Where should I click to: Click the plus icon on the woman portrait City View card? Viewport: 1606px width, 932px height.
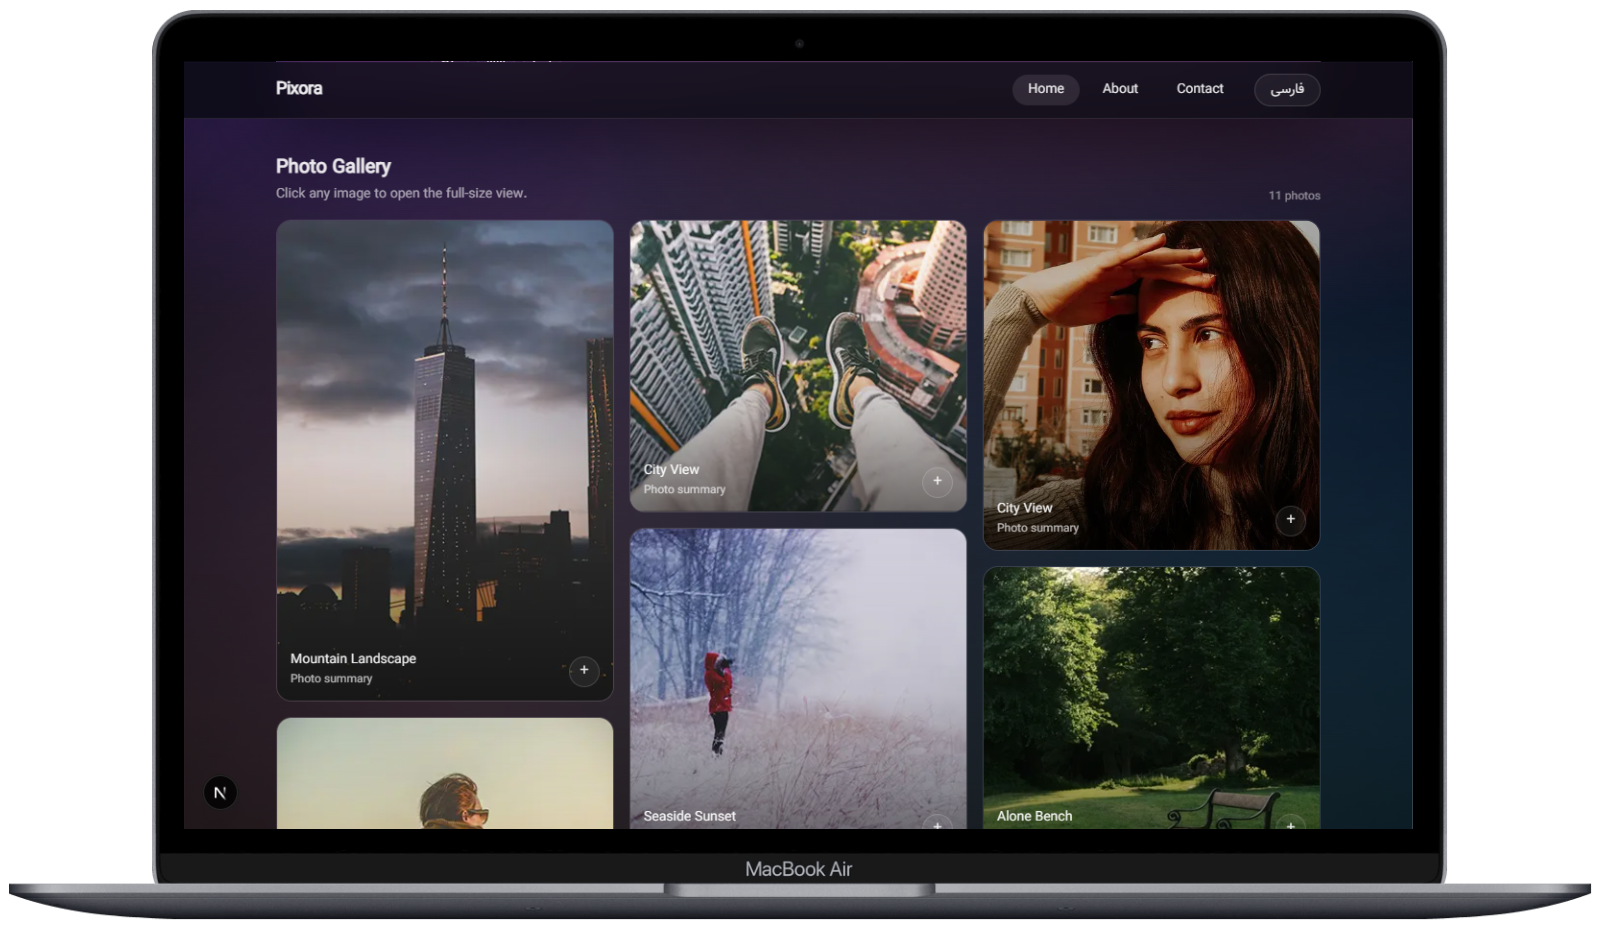coord(1291,519)
